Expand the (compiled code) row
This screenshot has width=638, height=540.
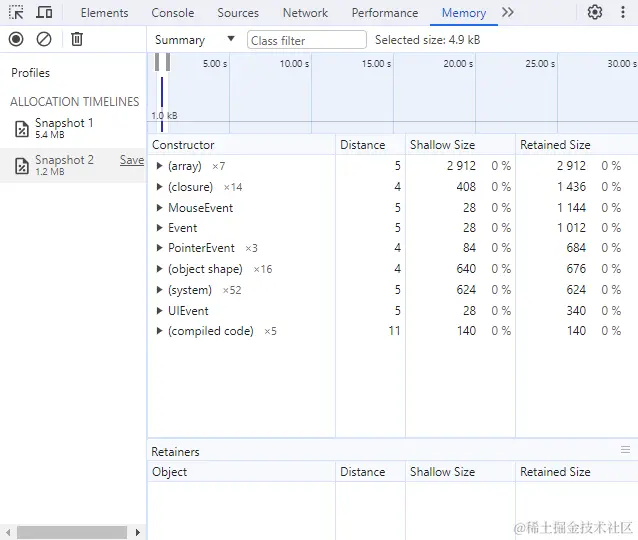click(159, 331)
